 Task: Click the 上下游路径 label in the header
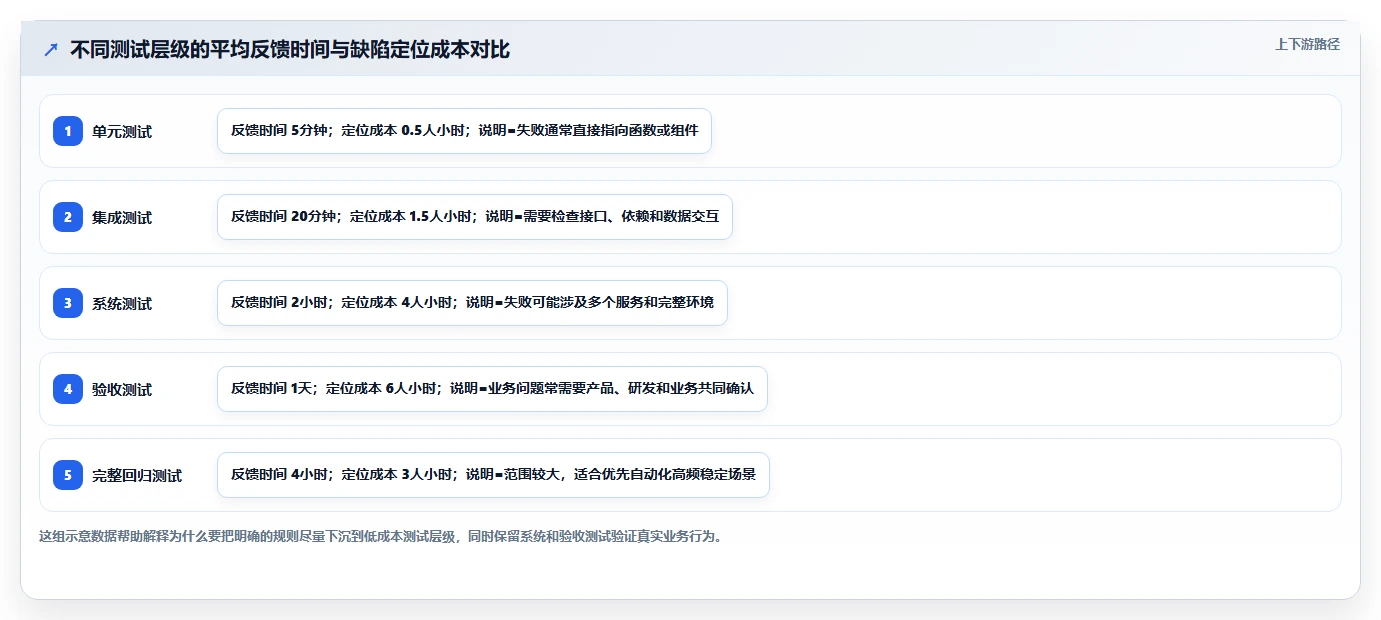(x=1307, y=44)
